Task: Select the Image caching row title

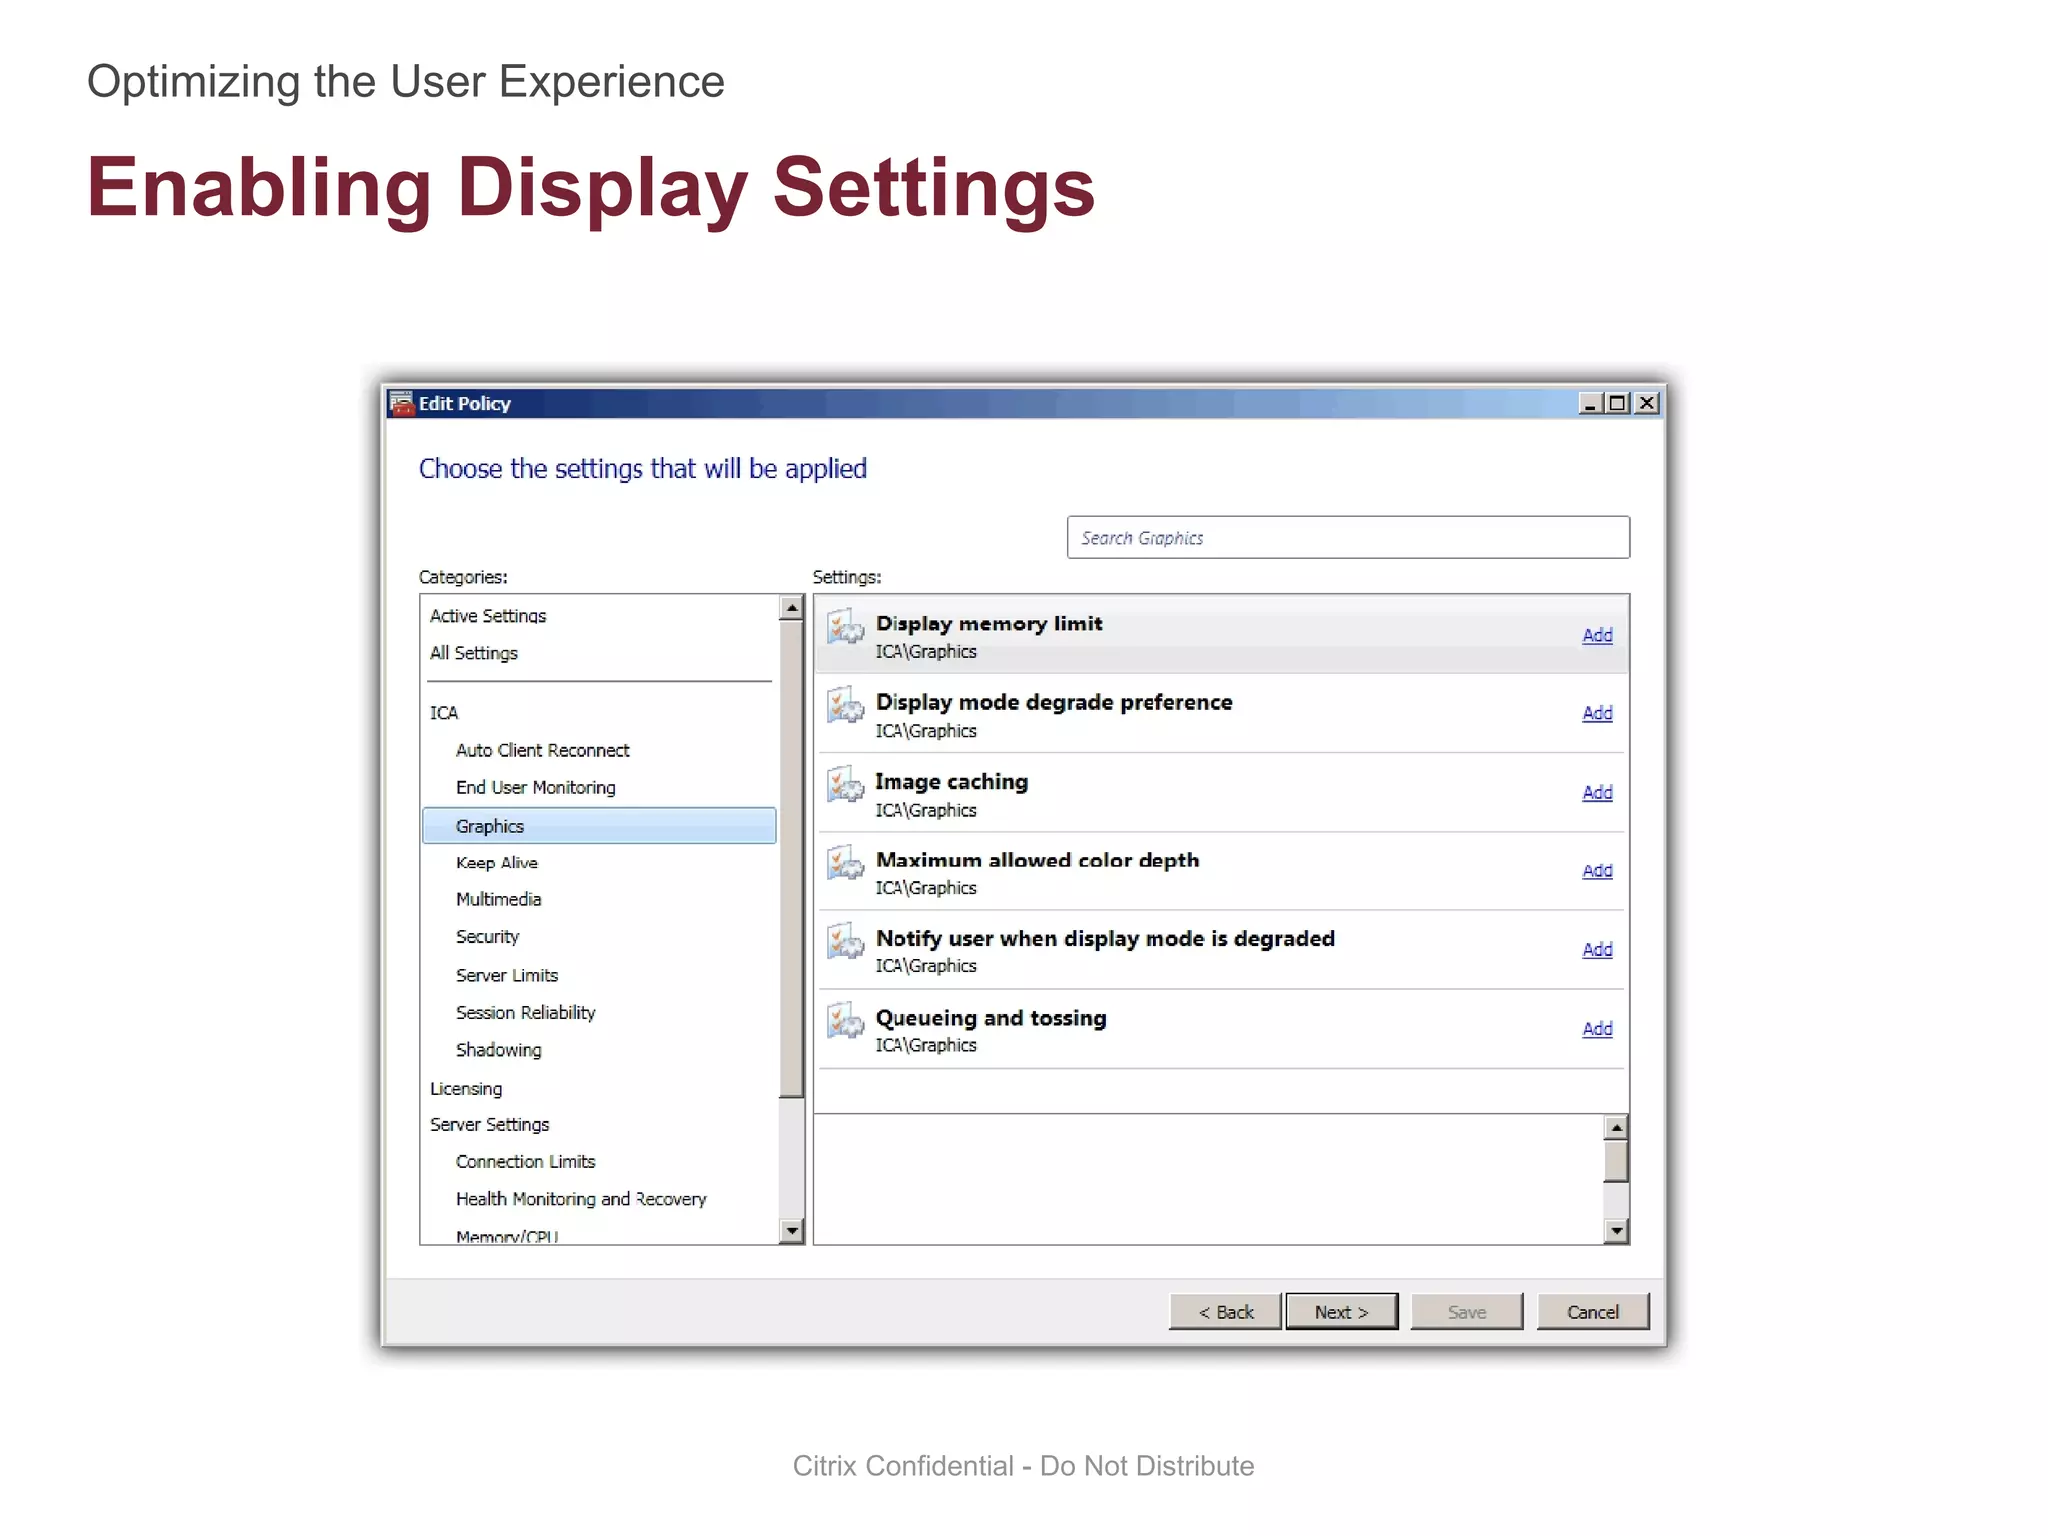Action: 952,782
